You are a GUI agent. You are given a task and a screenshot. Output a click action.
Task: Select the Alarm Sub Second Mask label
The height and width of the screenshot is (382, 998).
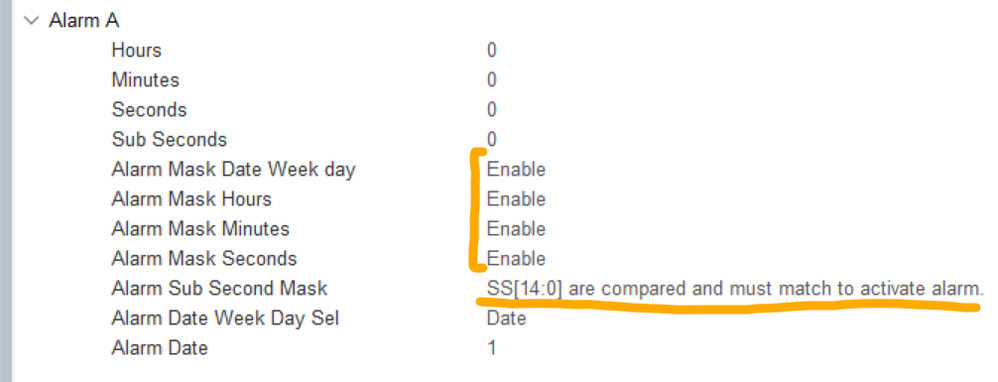coord(220,288)
